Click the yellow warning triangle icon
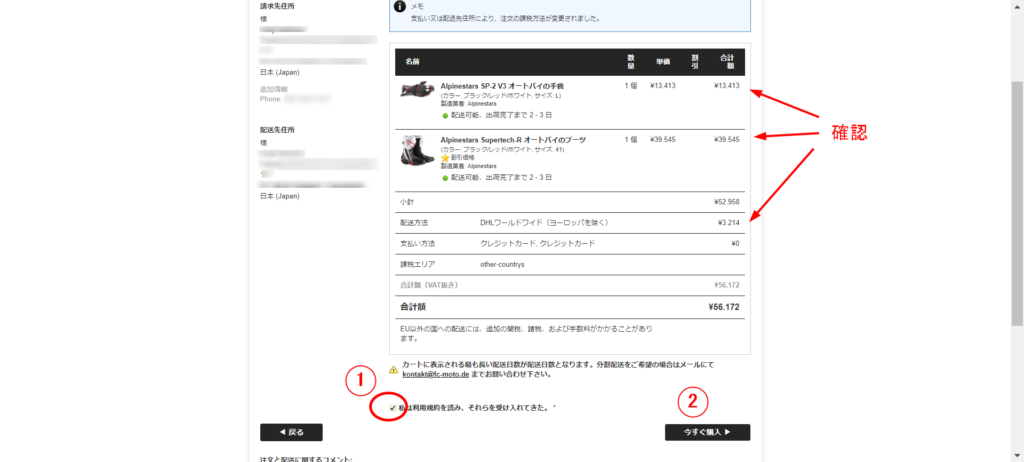 tap(393, 370)
